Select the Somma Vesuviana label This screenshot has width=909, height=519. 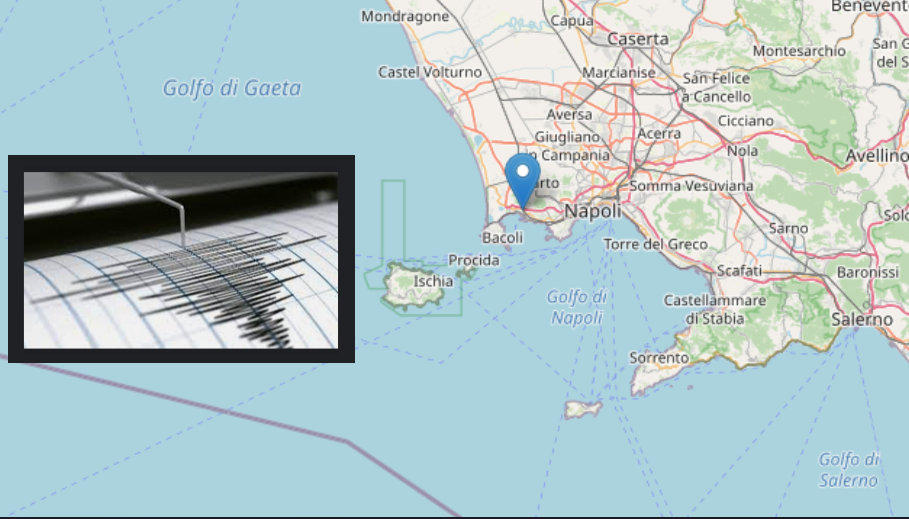click(691, 186)
